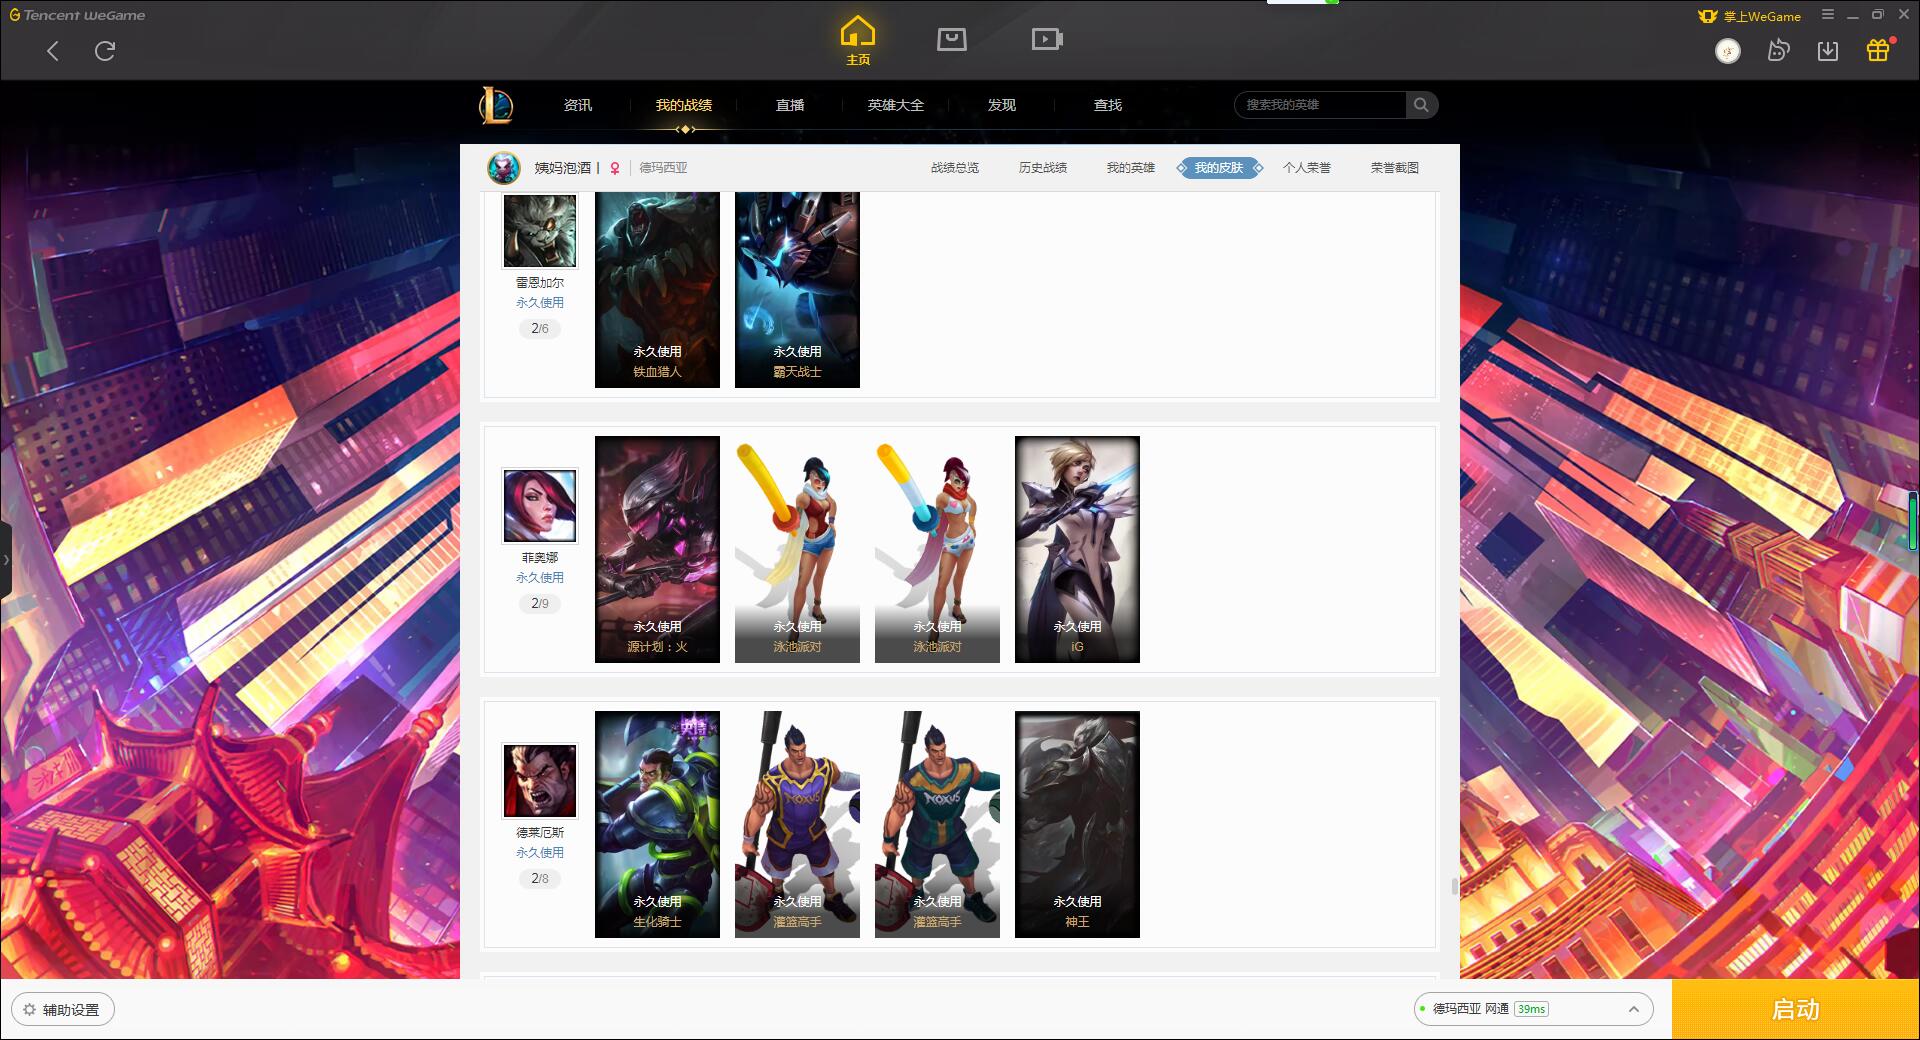
Task: Open the 发现 tab
Action: (x=1002, y=105)
